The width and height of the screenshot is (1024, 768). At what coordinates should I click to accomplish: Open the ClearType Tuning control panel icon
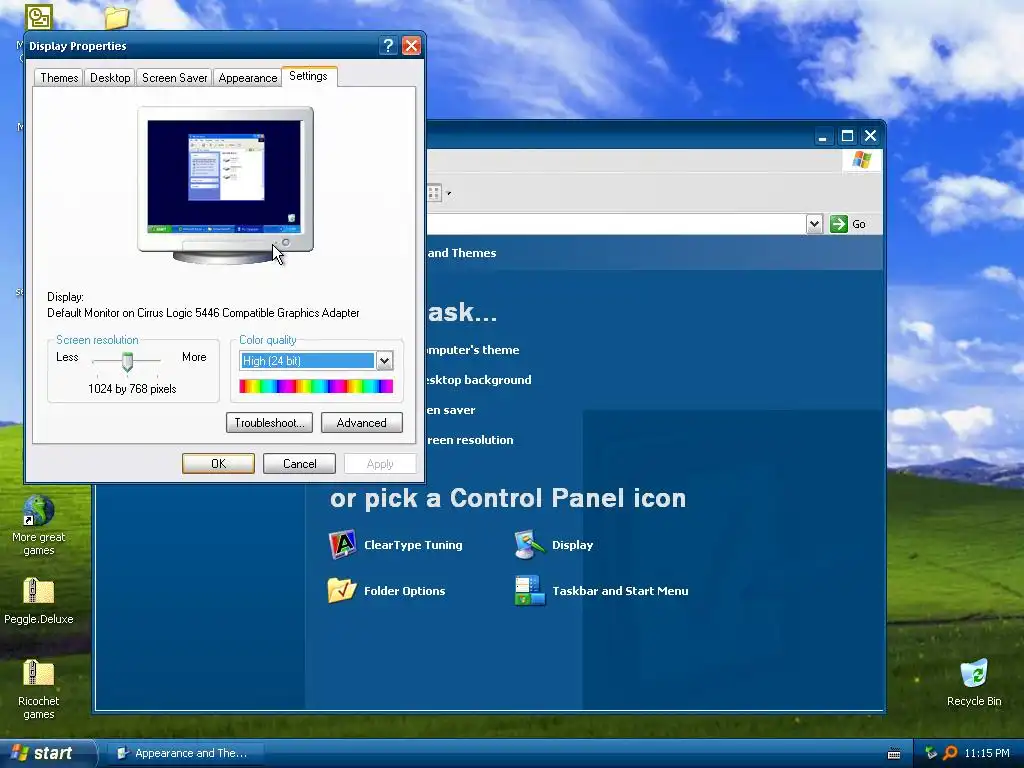point(342,545)
